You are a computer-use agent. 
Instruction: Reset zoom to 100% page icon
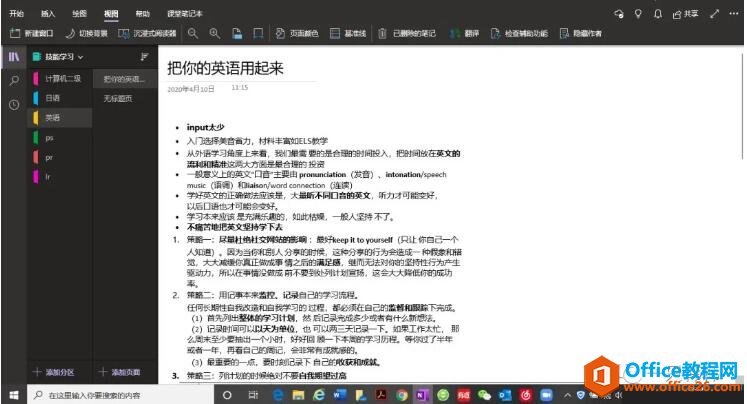(237, 33)
